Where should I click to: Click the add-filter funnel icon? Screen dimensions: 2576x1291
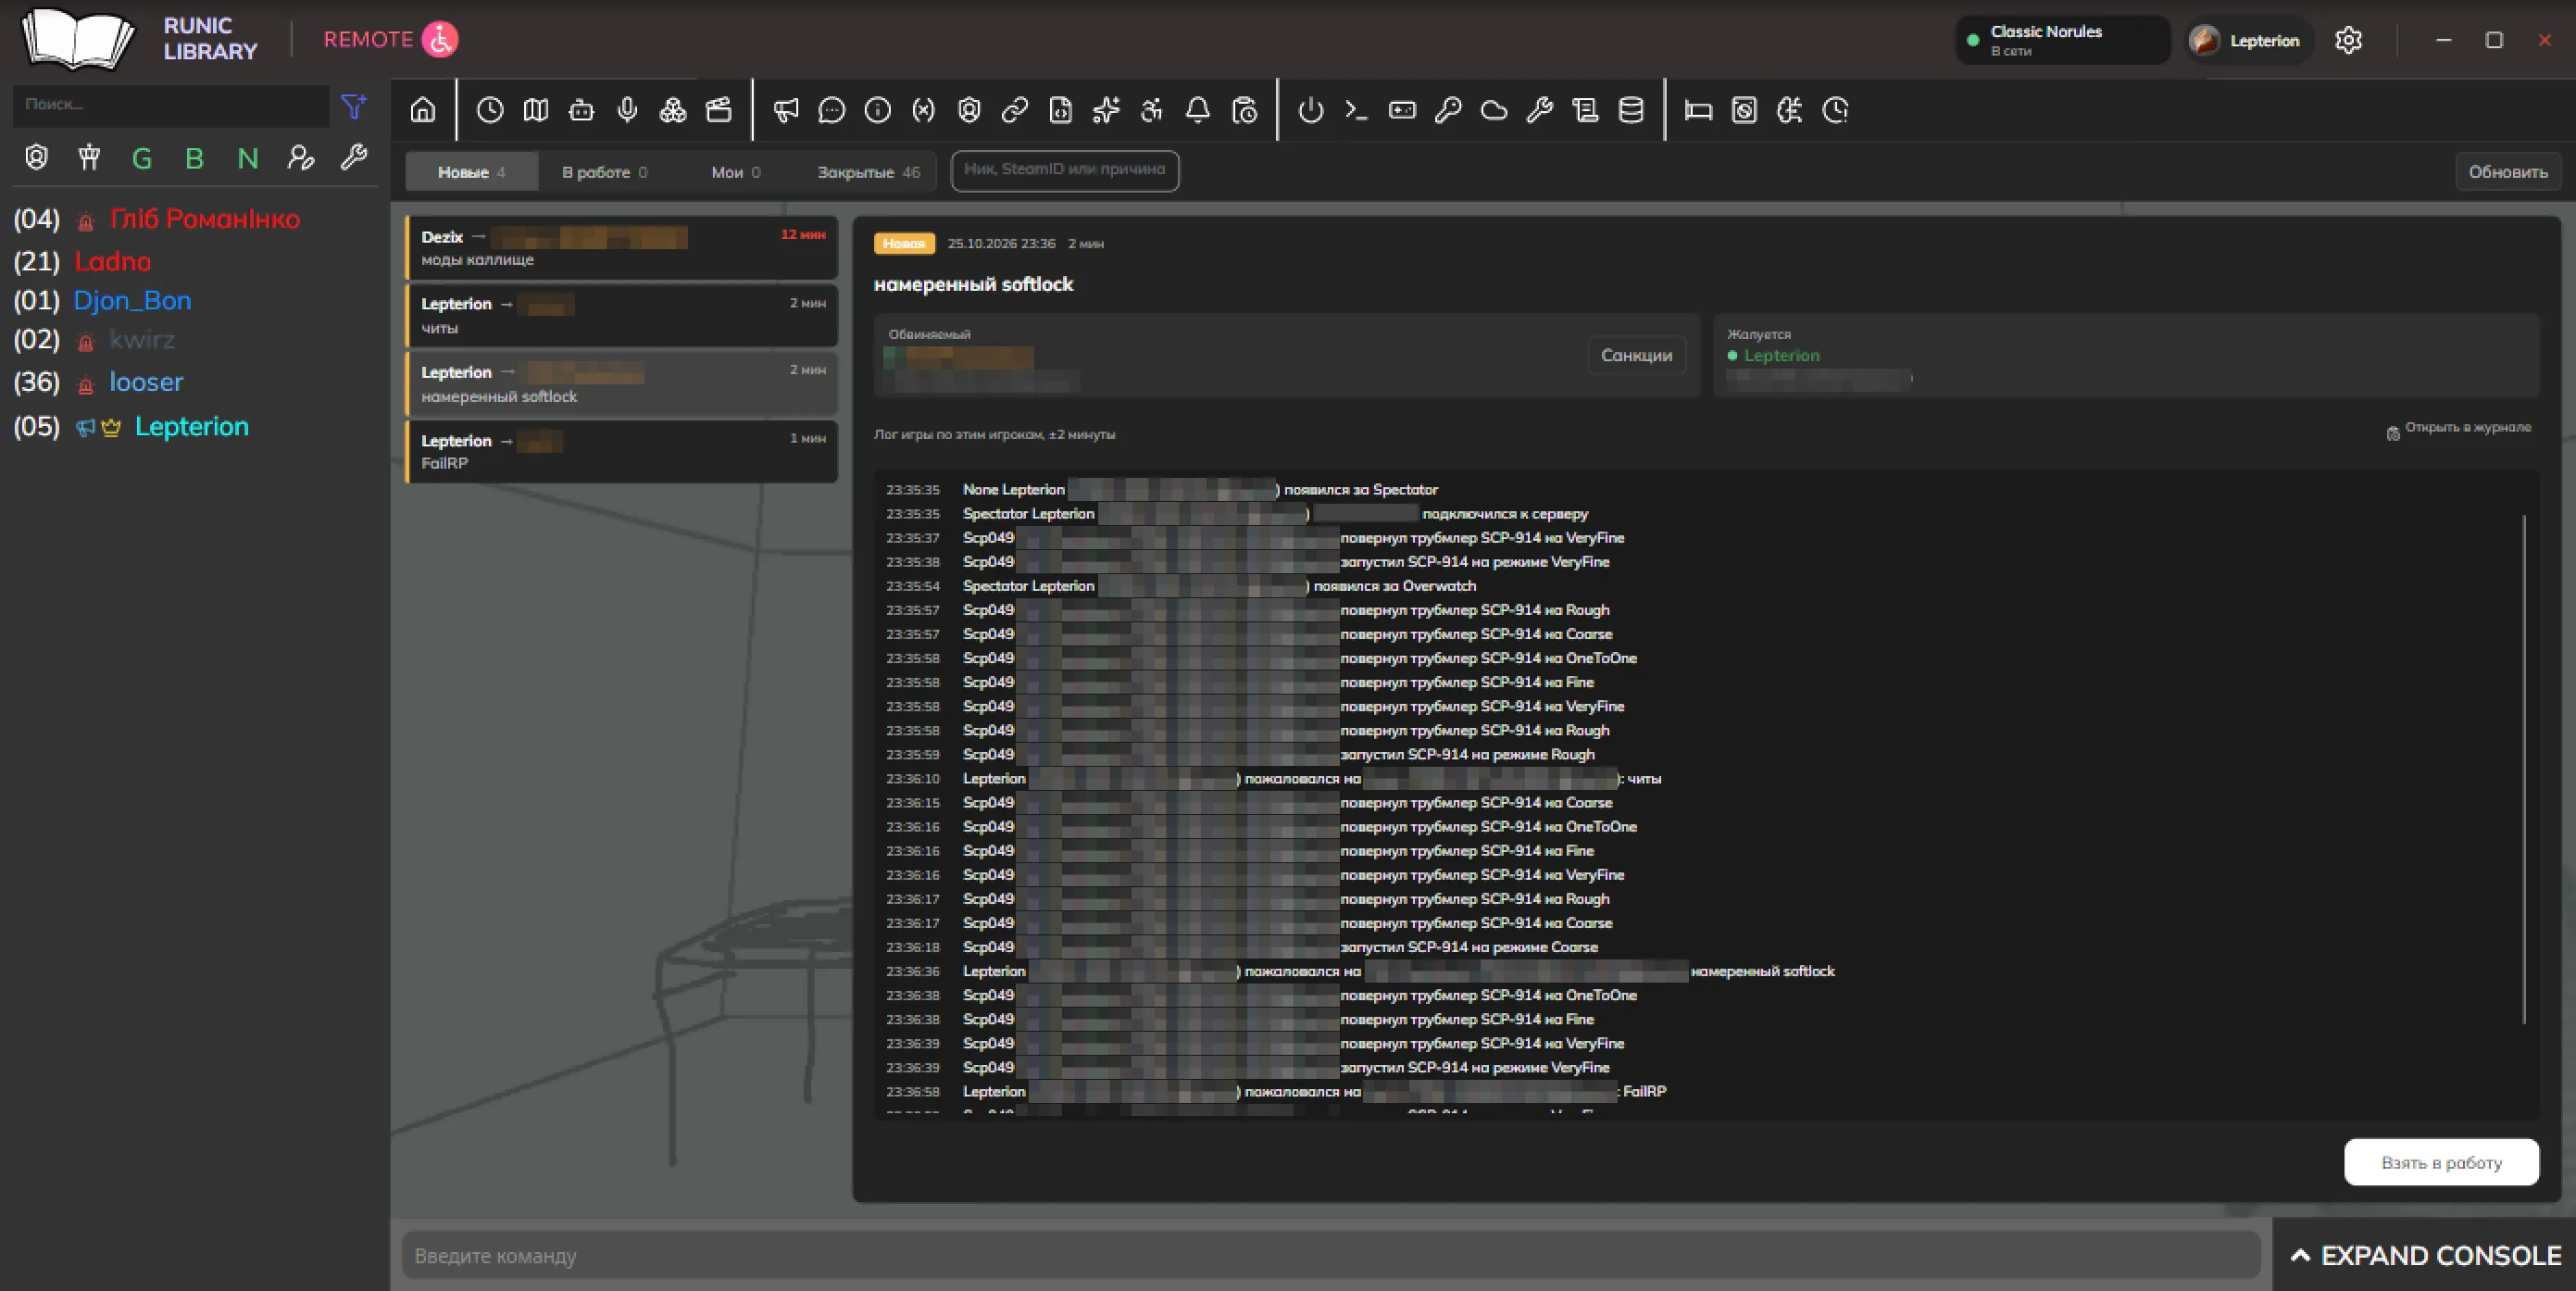354,106
